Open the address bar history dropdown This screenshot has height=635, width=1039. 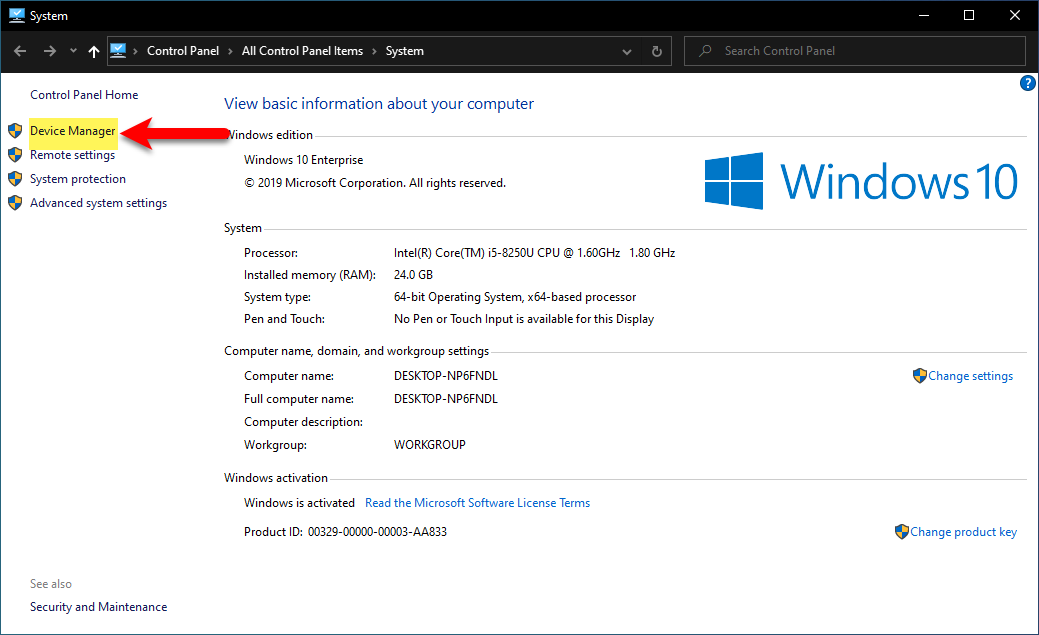[x=626, y=52]
